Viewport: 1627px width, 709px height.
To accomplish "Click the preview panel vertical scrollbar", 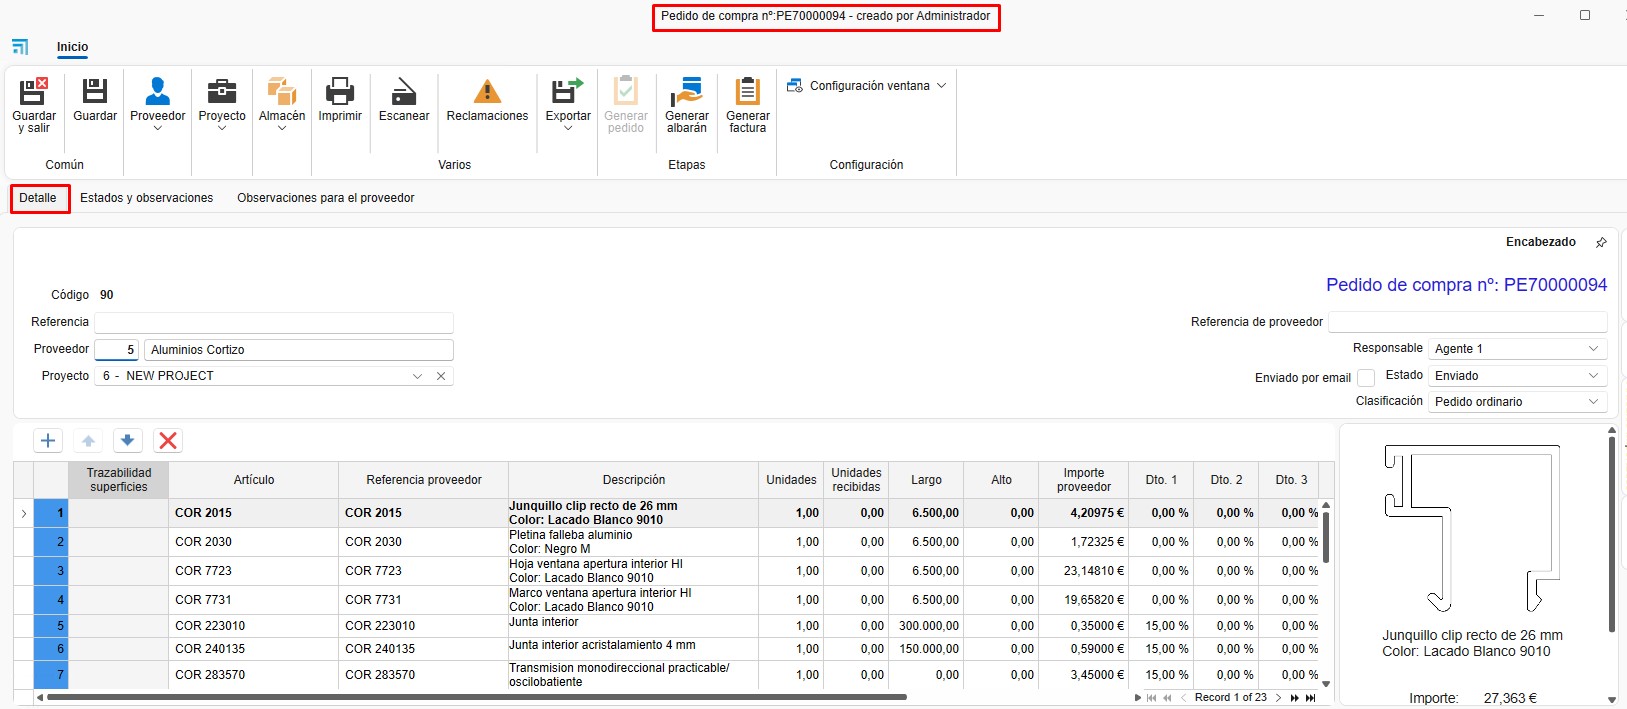I will click(x=1611, y=535).
